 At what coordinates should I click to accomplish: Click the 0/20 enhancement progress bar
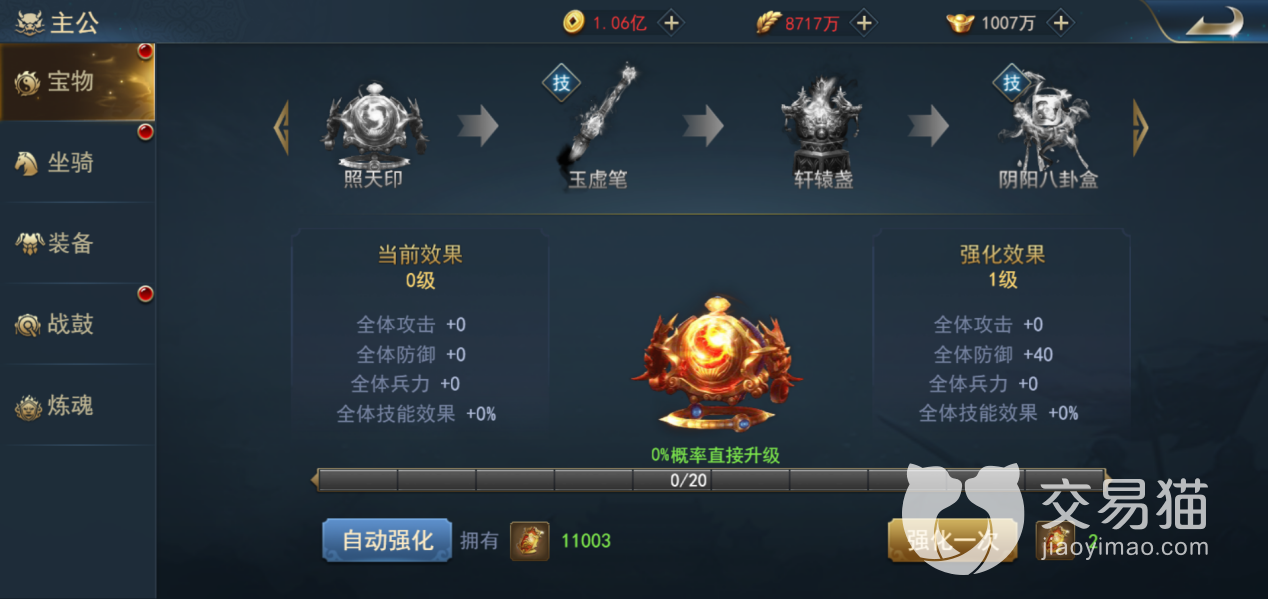710,480
